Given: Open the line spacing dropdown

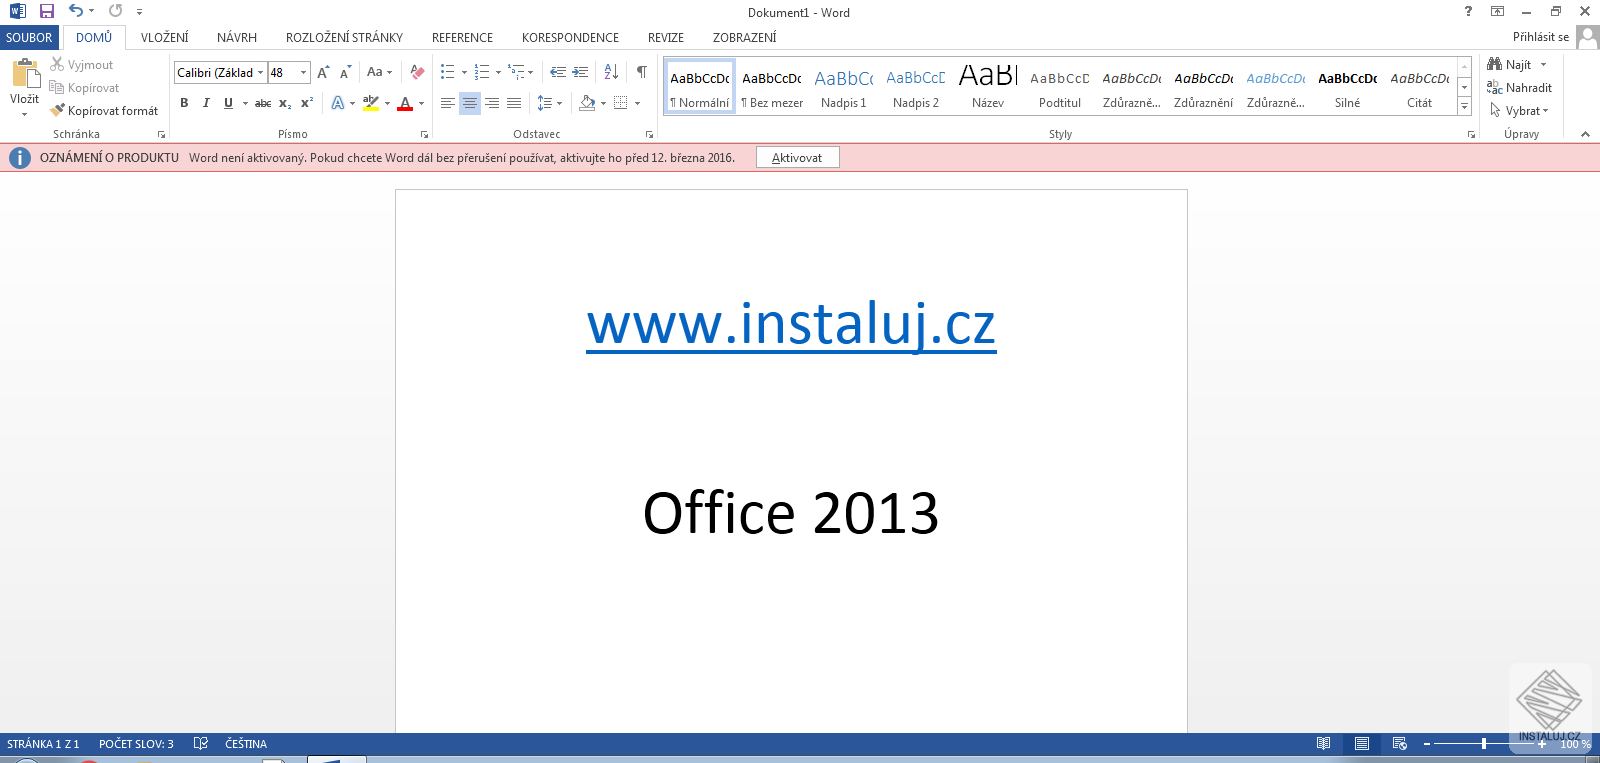Looking at the screenshot, I should click(x=550, y=103).
